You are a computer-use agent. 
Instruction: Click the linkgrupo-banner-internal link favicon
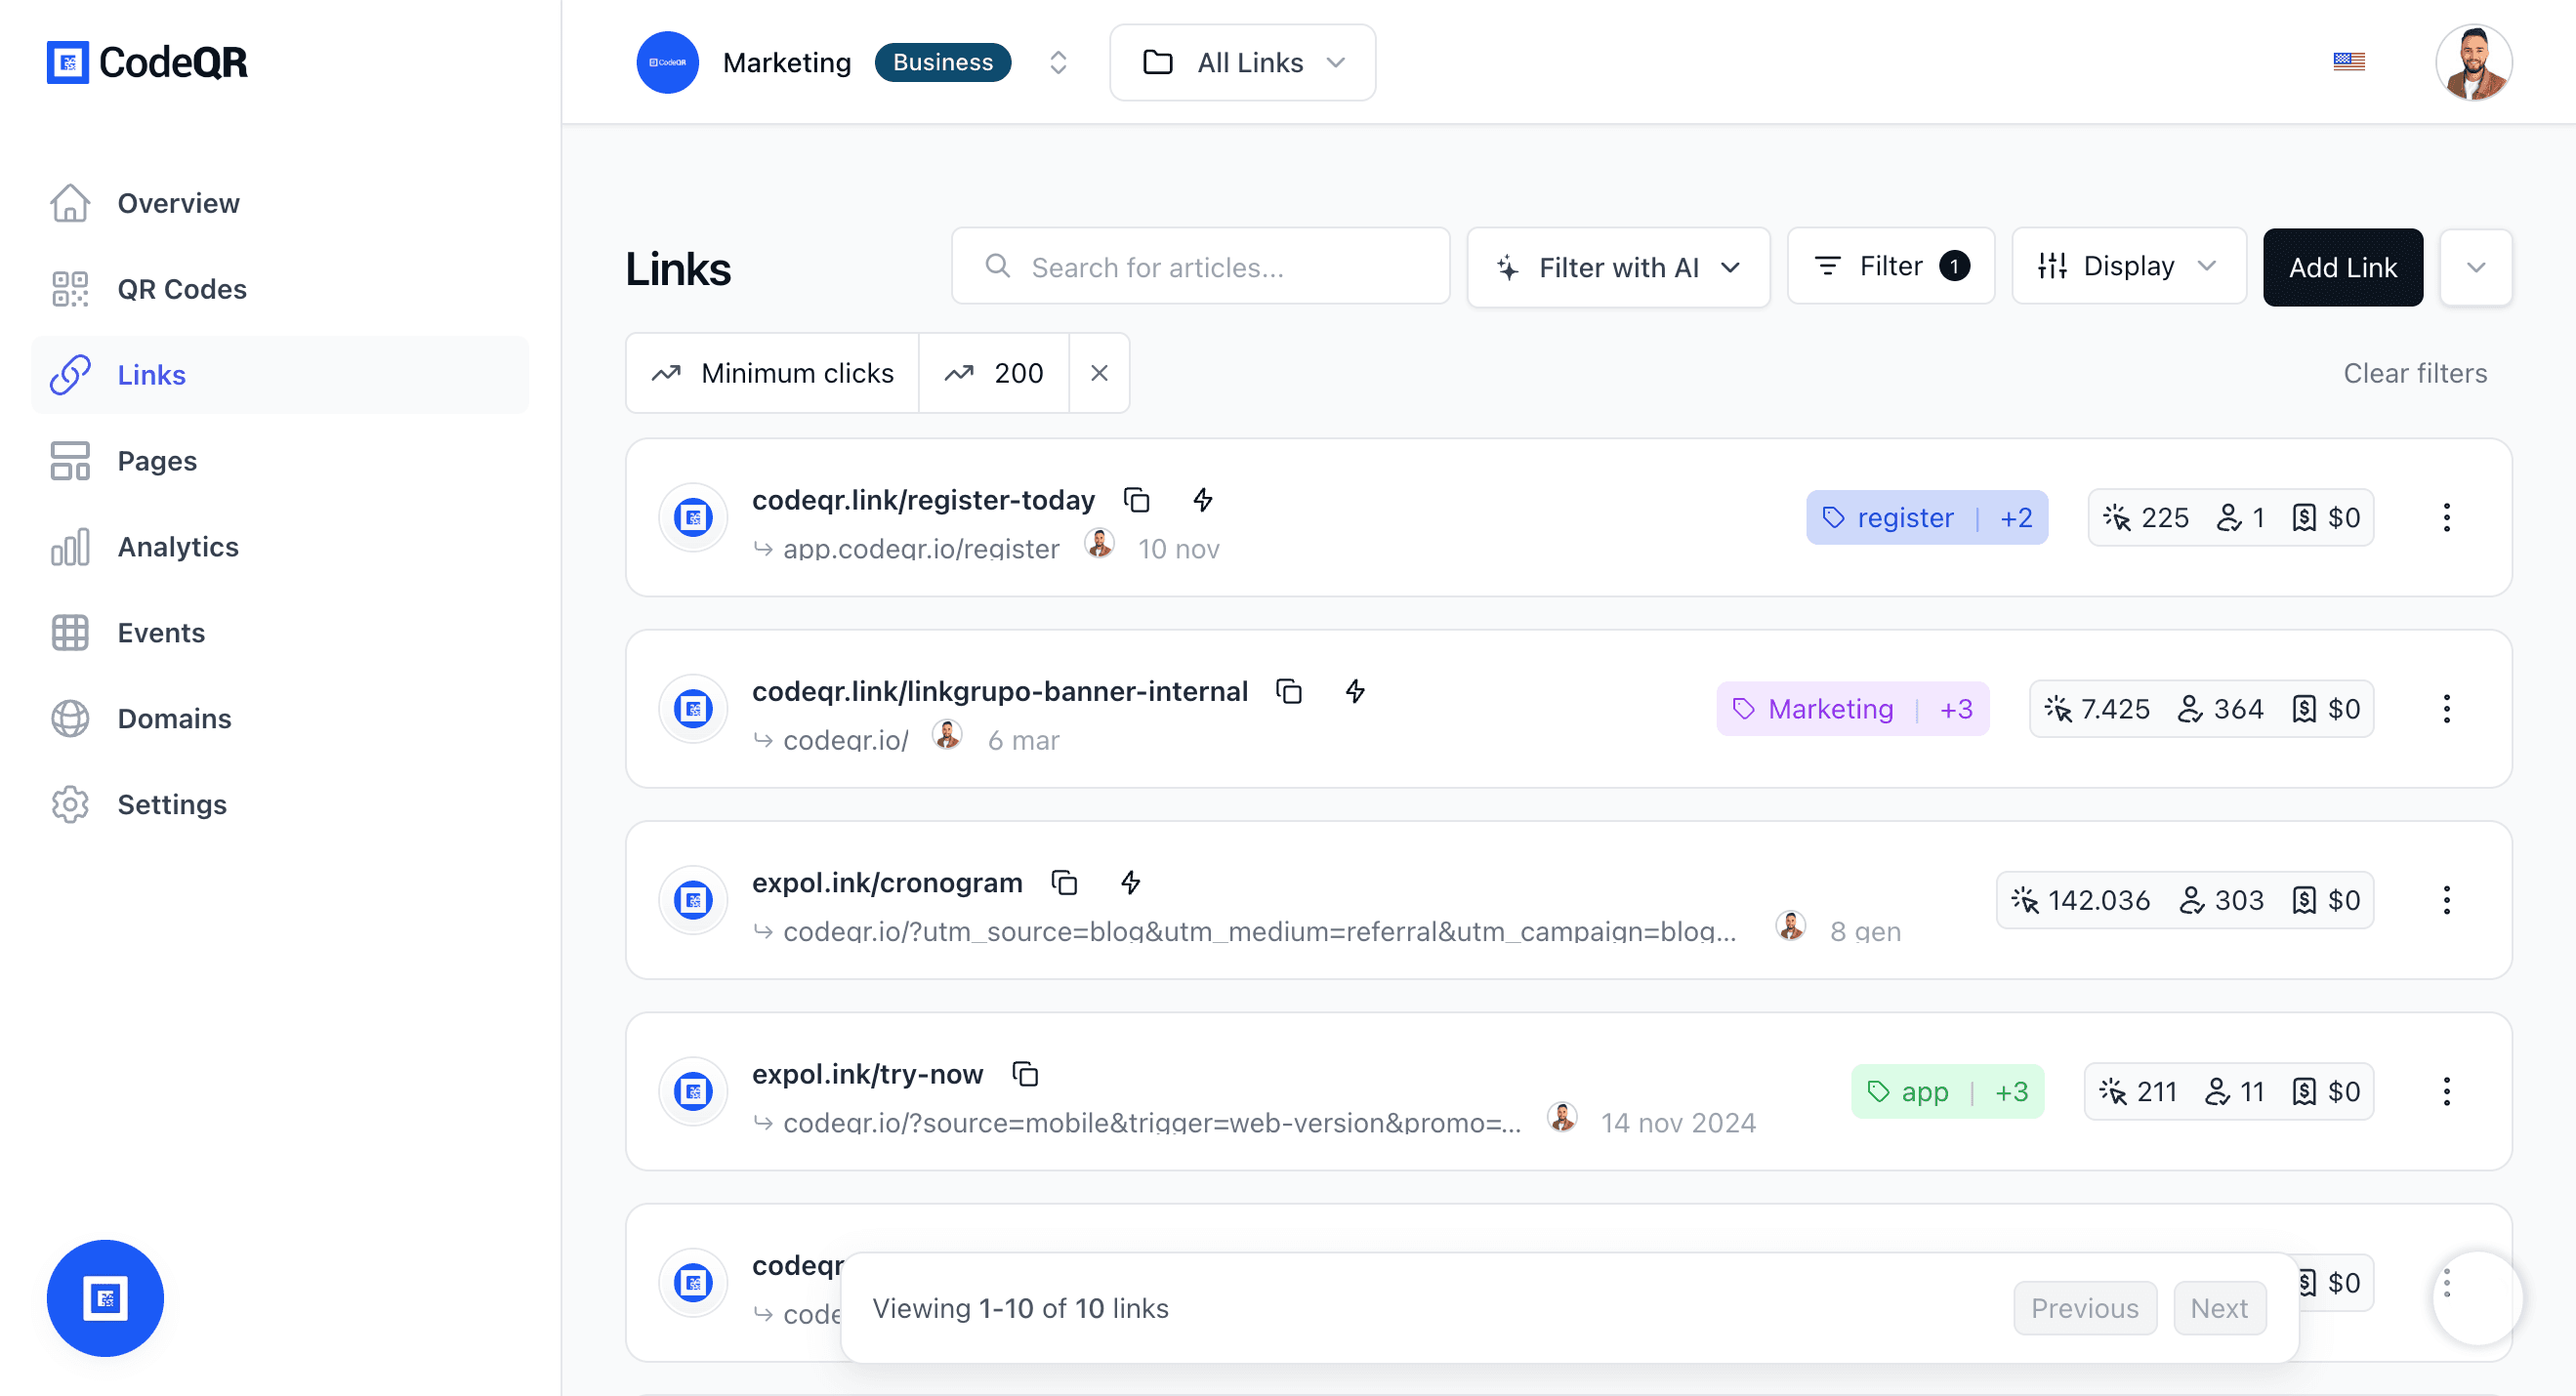pos(692,709)
